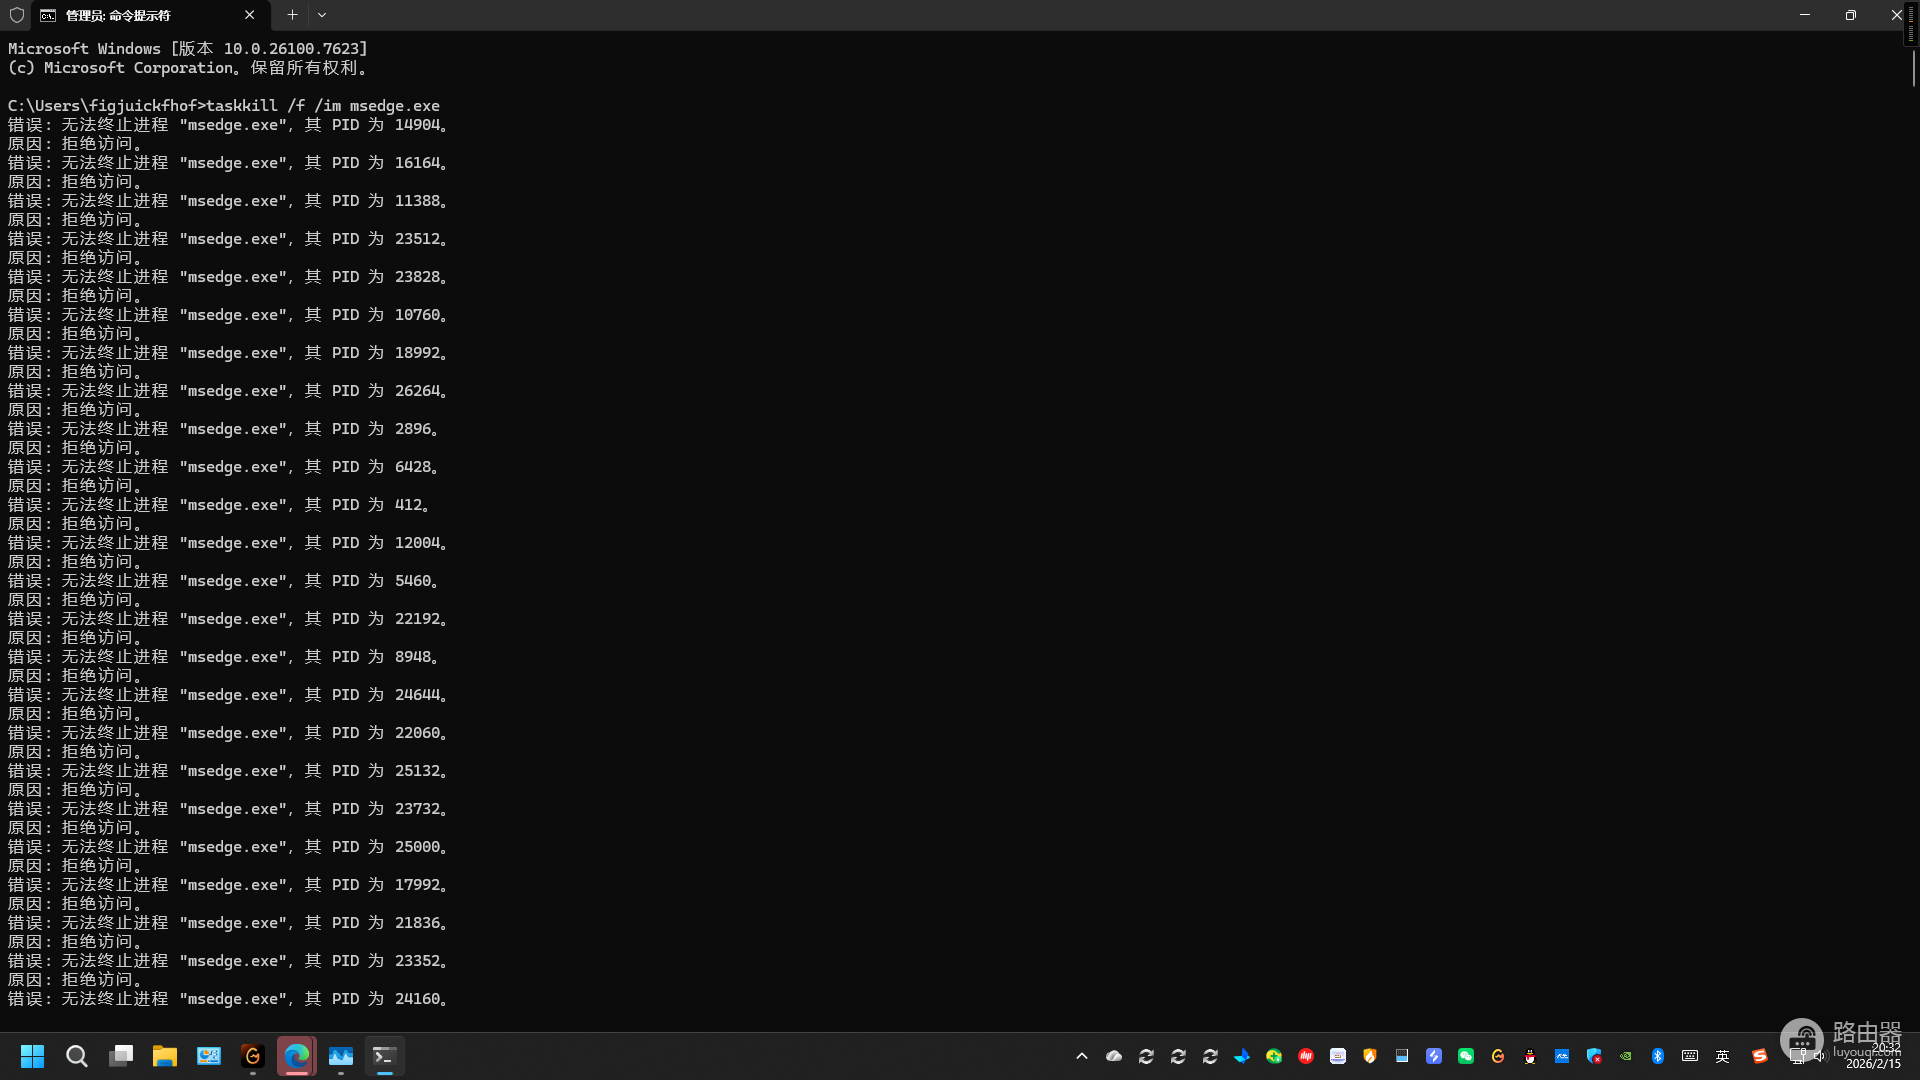Click the error line with PID 8948
The height and width of the screenshot is (1080, 1920).
[224, 657]
